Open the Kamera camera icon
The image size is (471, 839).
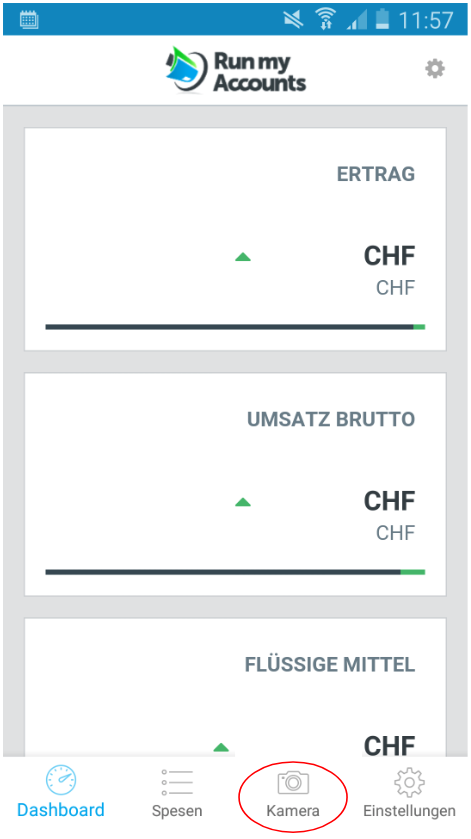293,782
